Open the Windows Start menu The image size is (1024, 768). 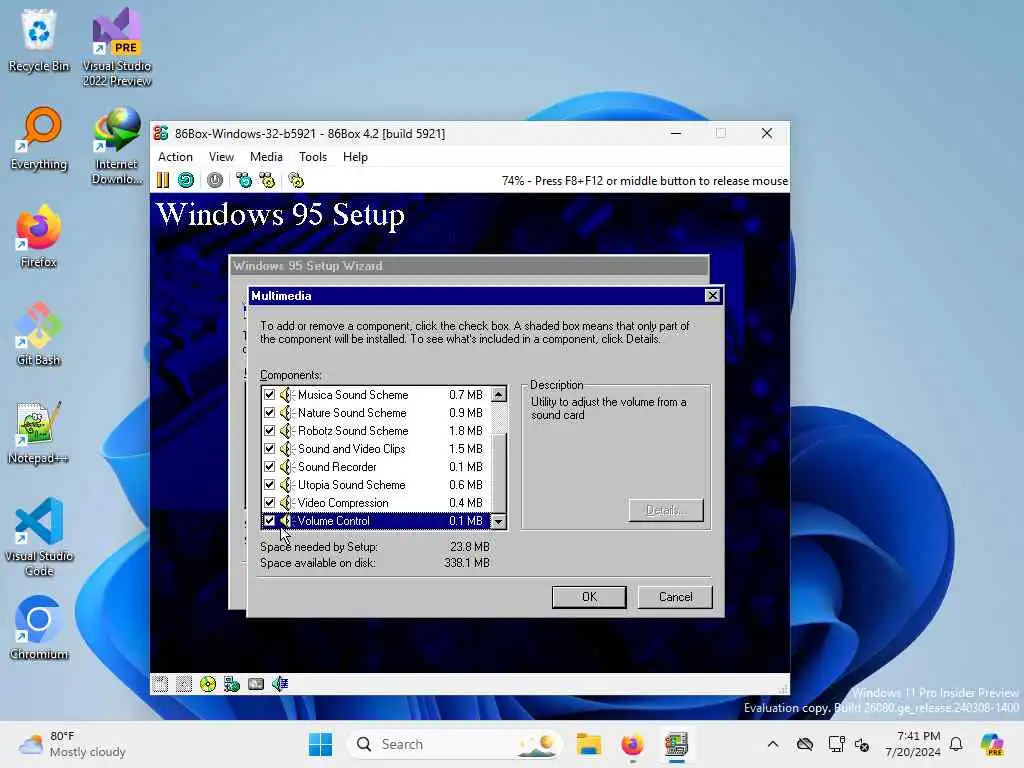click(320, 744)
